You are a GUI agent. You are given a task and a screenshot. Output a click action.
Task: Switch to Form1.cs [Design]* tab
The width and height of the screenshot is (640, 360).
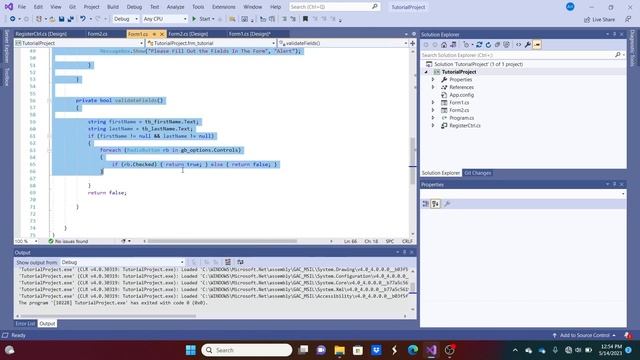point(249,34)
